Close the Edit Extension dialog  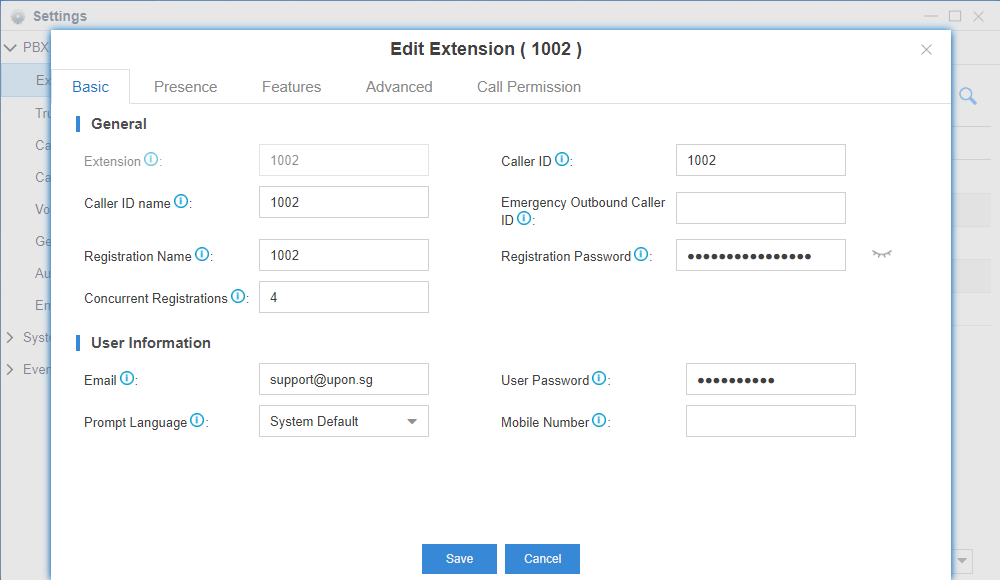tap(926, 50)
